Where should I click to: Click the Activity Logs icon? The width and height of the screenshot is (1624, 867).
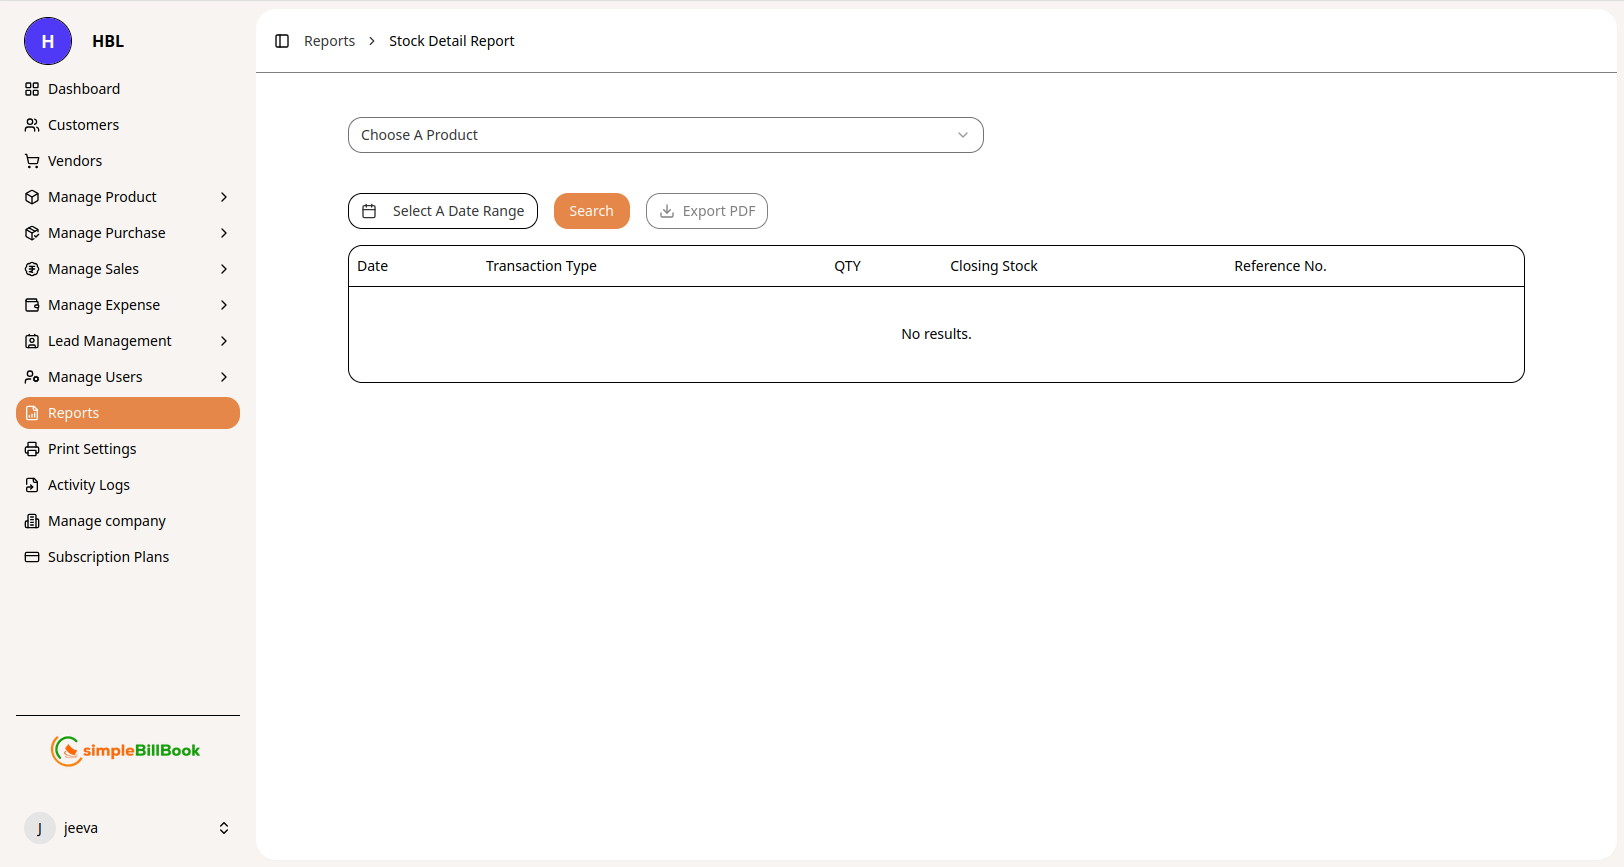click(32, 485)
